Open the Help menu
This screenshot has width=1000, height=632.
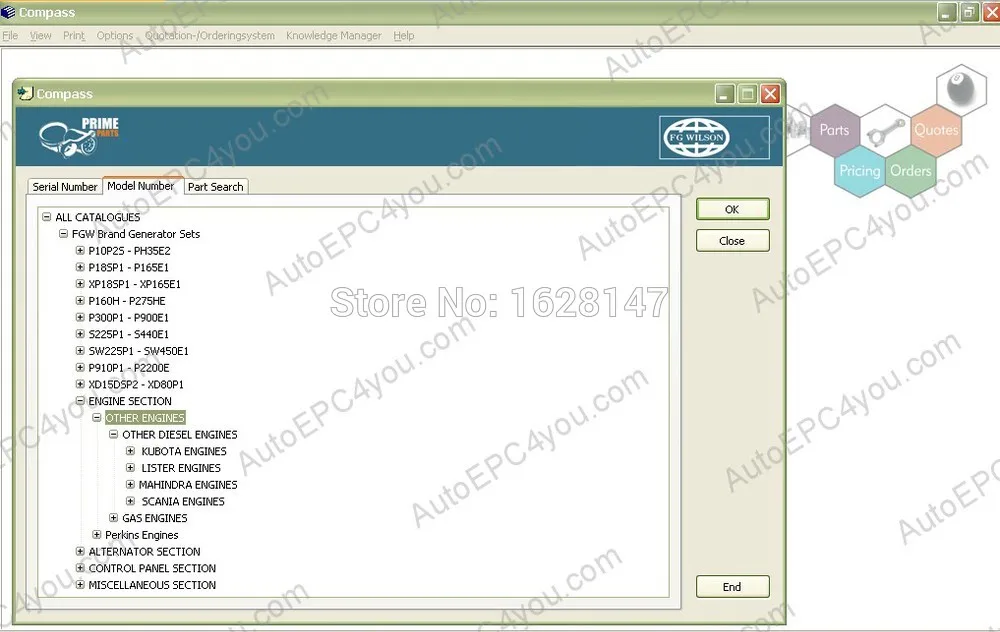[x=404, y=36]
